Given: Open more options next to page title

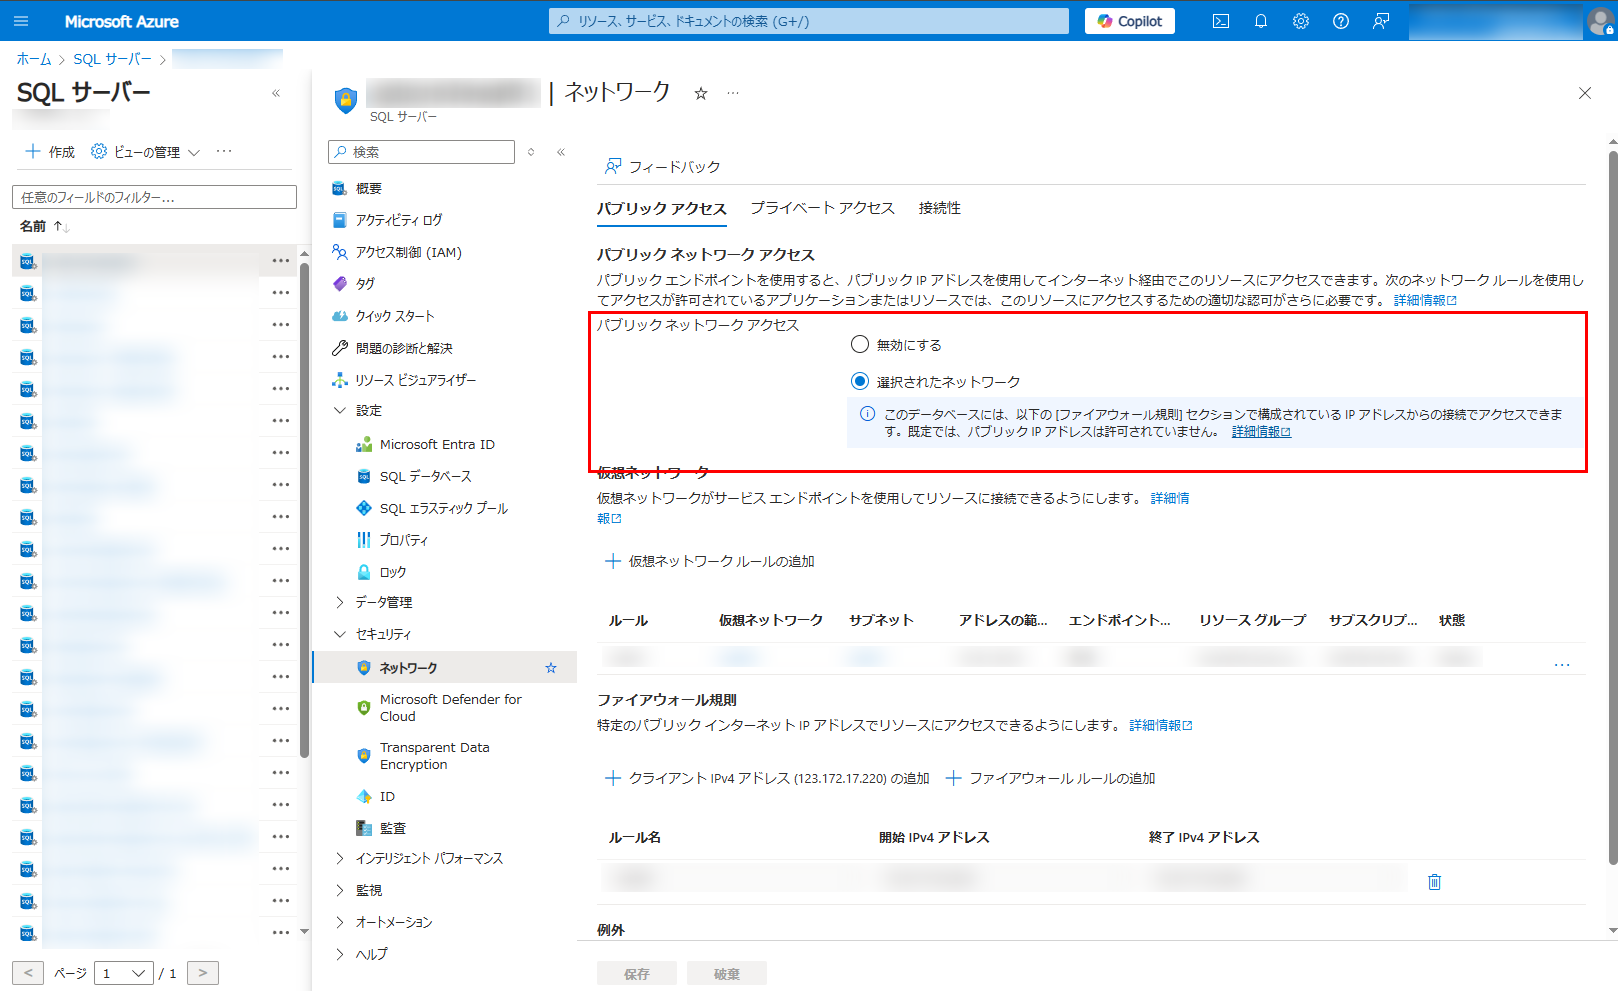Looking at the screenshot, I should click(733, 93).
